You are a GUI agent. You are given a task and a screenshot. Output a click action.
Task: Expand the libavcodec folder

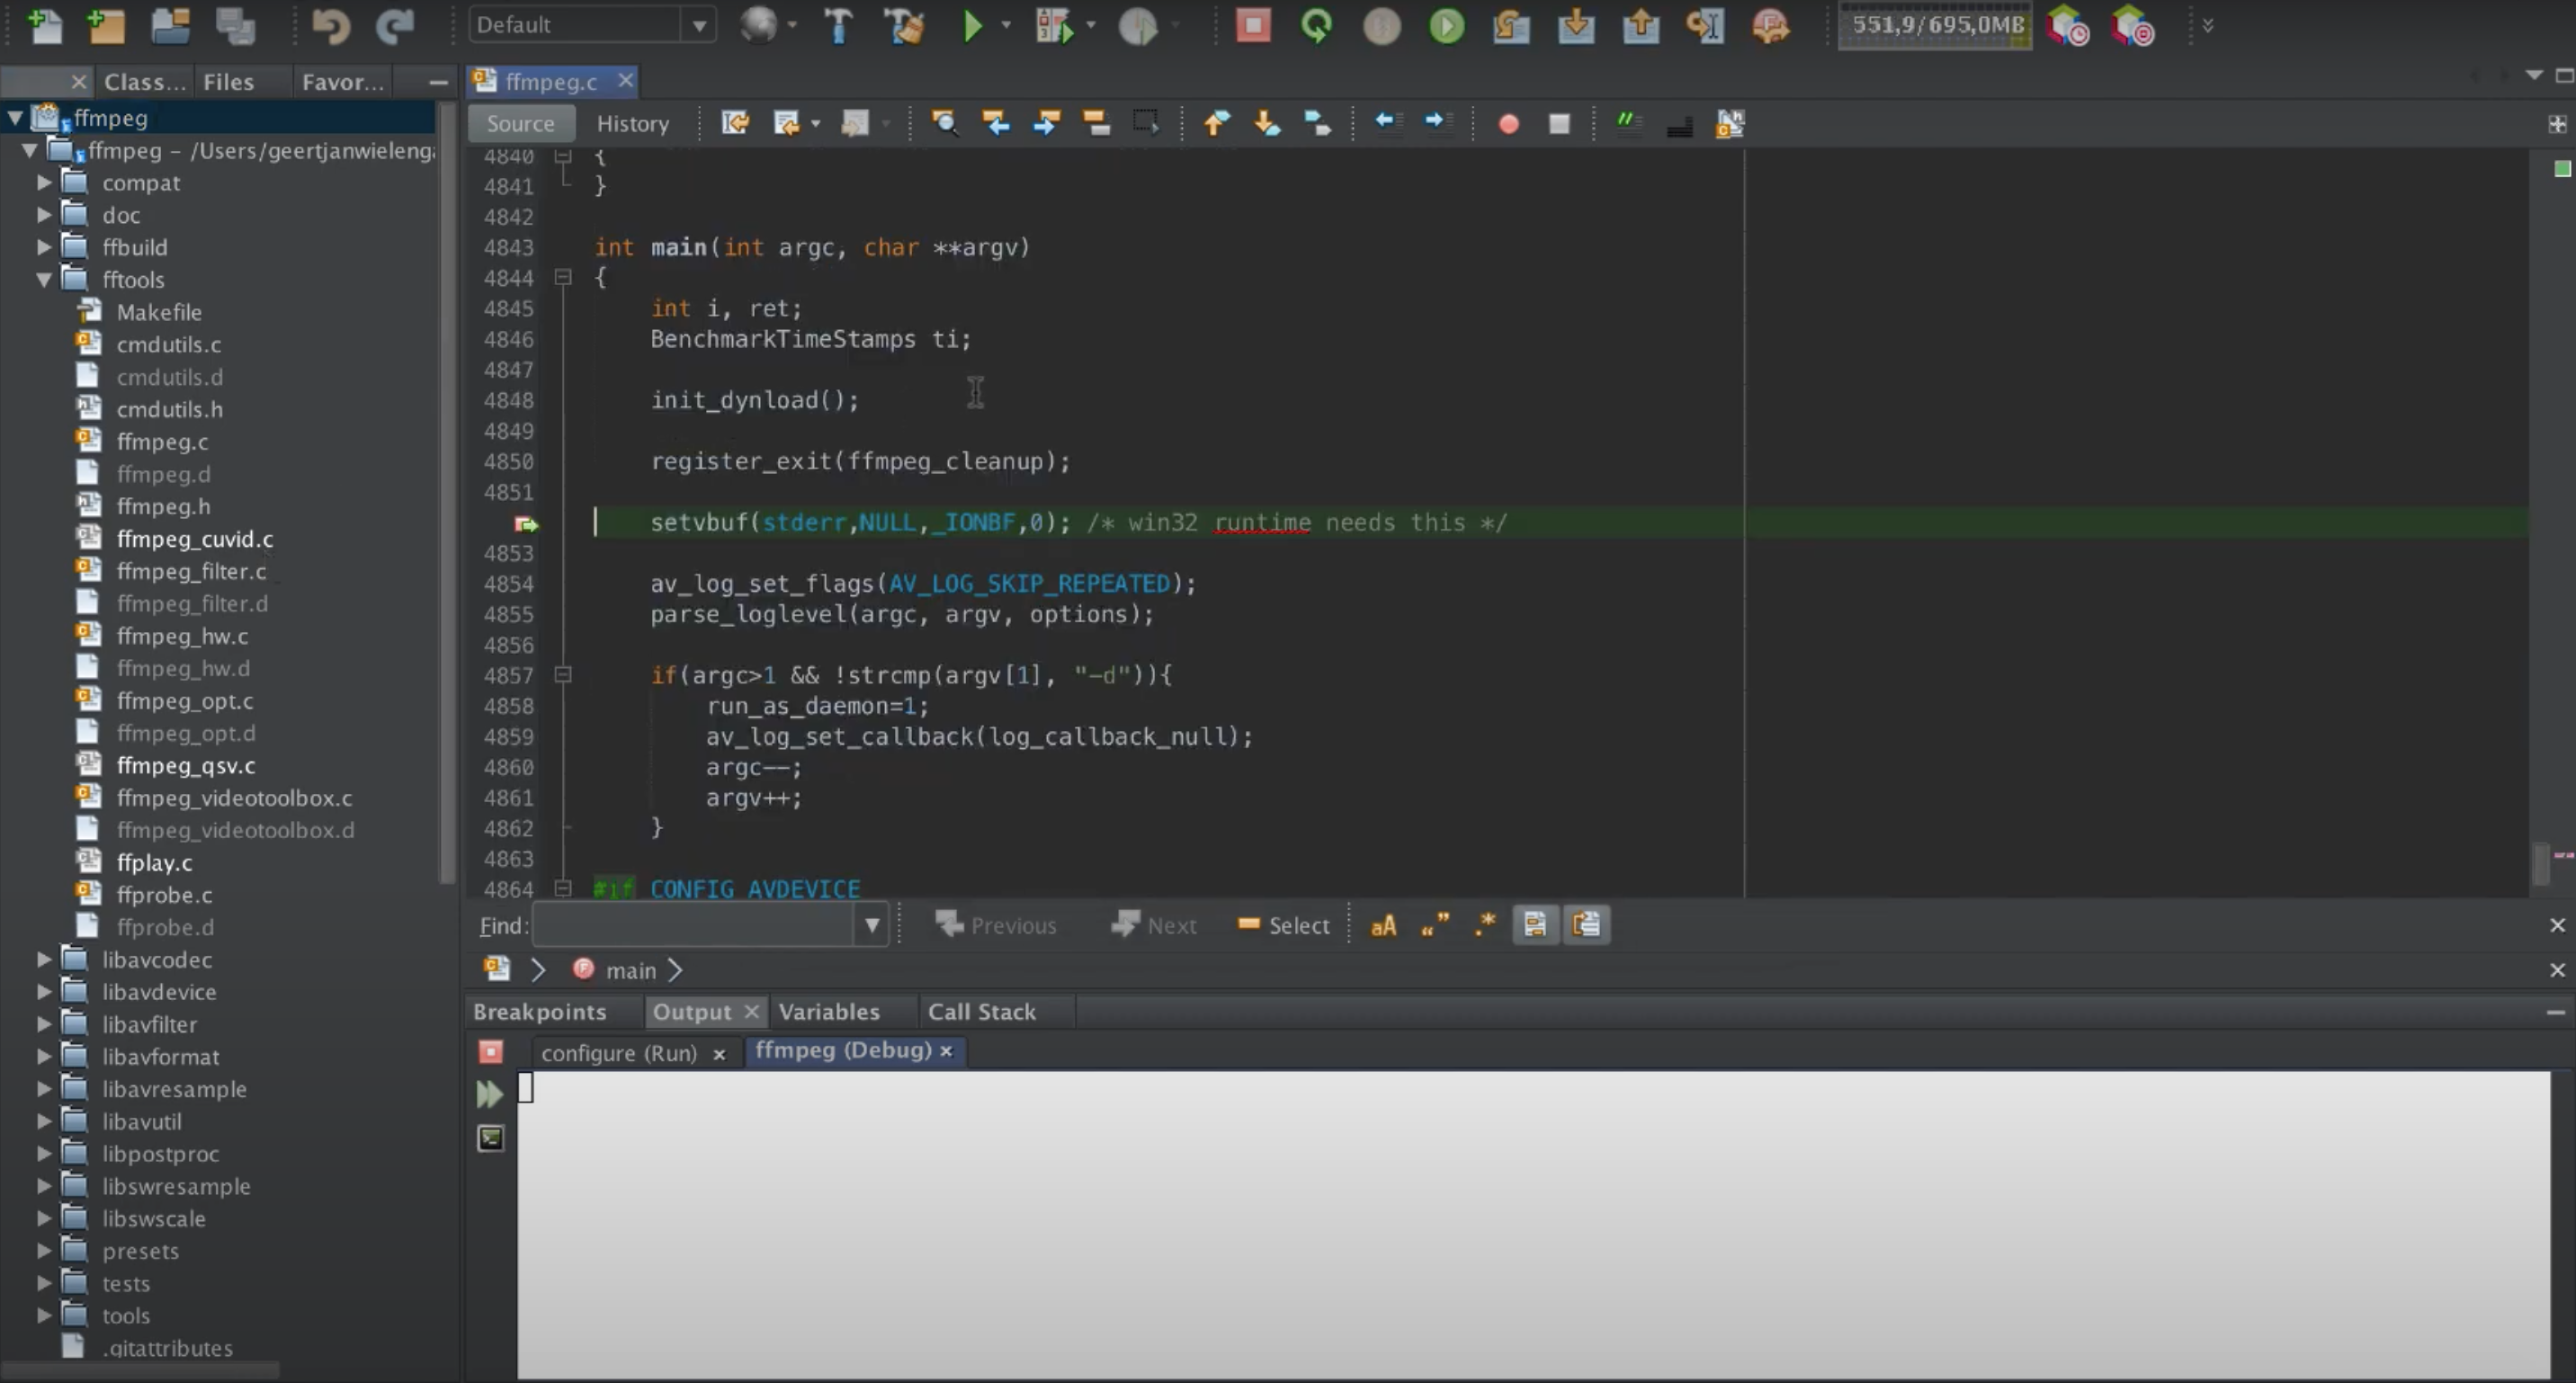coord(44,960)
